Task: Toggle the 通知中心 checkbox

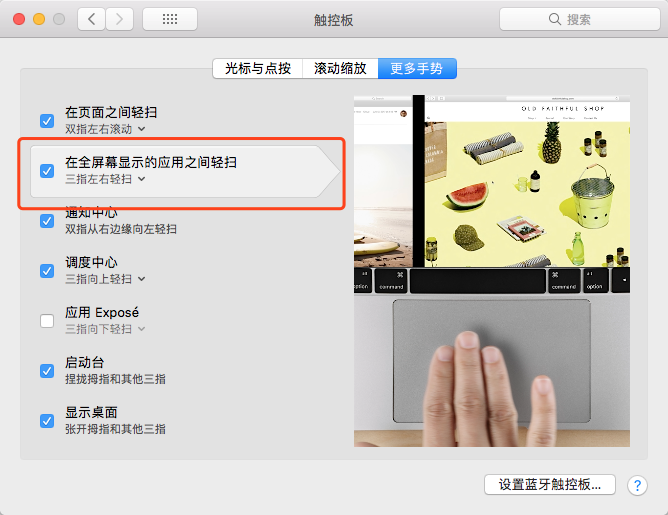Action: point(47,221)
